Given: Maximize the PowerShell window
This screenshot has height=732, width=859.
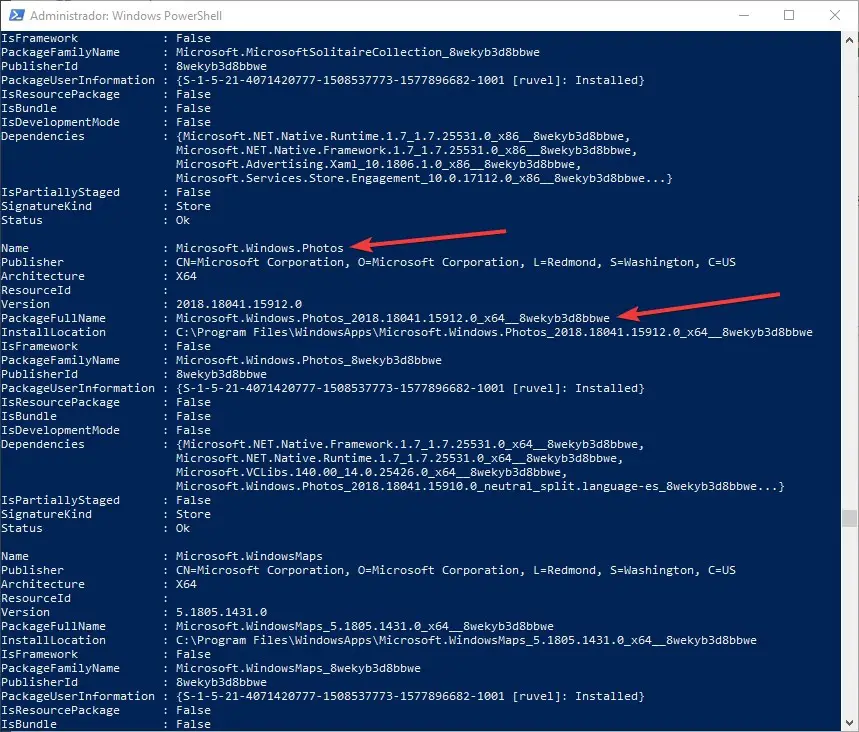Looking at the screenshot, I should coord(789,15).
